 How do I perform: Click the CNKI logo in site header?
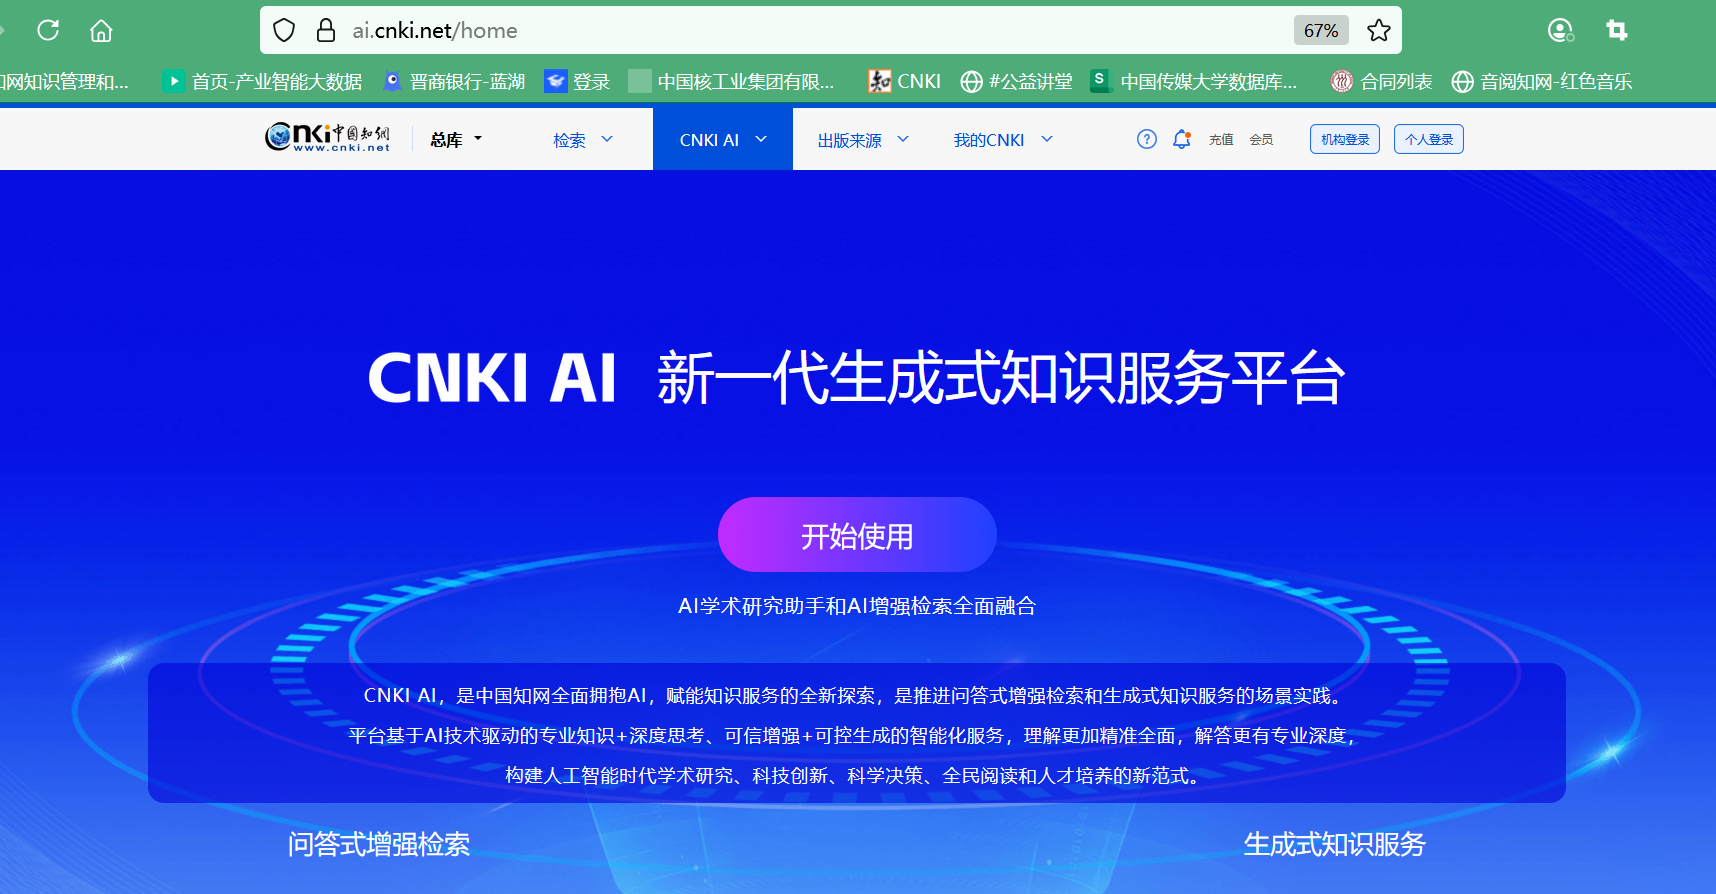328,138
